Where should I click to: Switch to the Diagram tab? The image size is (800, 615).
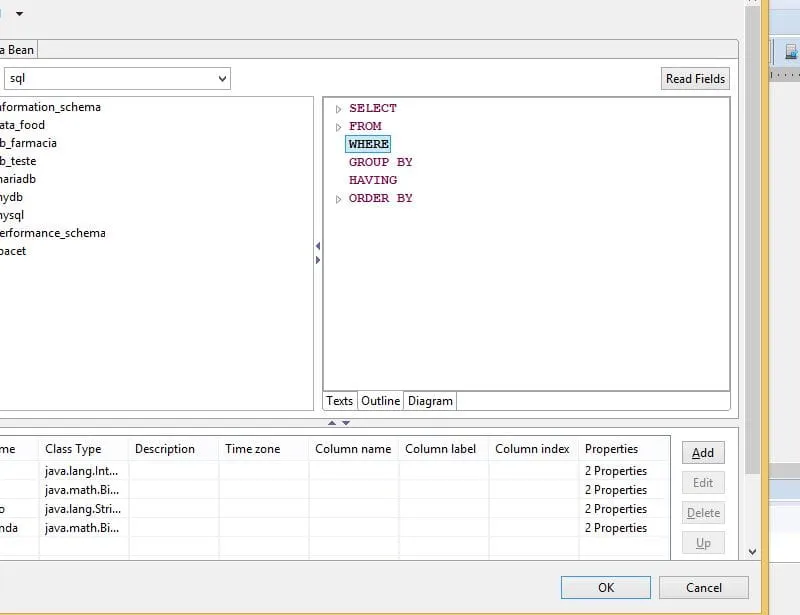click(x=430, y=401)
